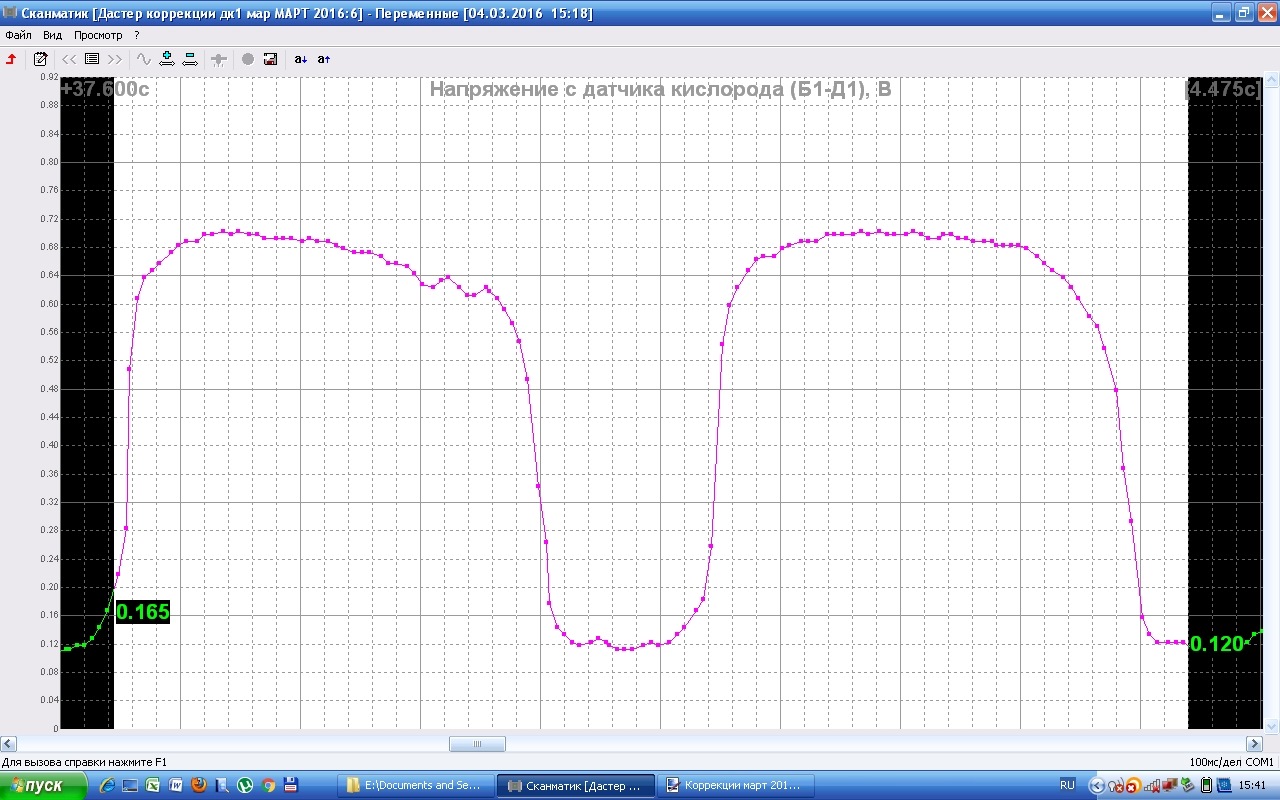This screenshot has height=800, width=1280.
Task: Click the network signal tray icon
Action: tap(1152, 786)
